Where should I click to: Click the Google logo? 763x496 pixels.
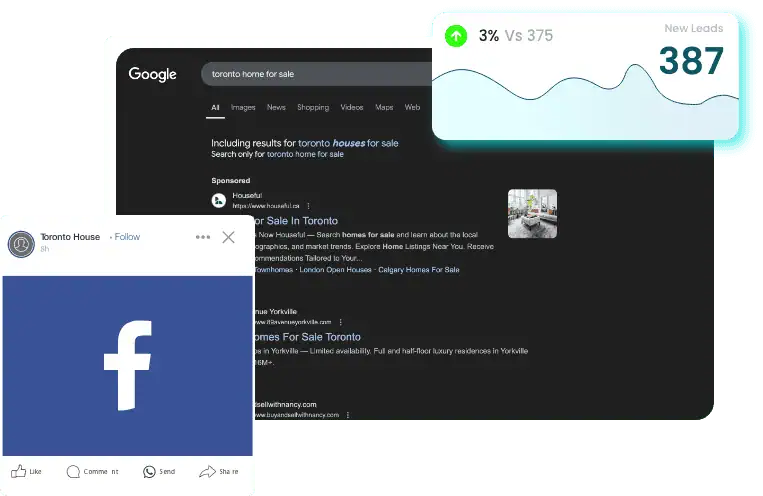152,74
